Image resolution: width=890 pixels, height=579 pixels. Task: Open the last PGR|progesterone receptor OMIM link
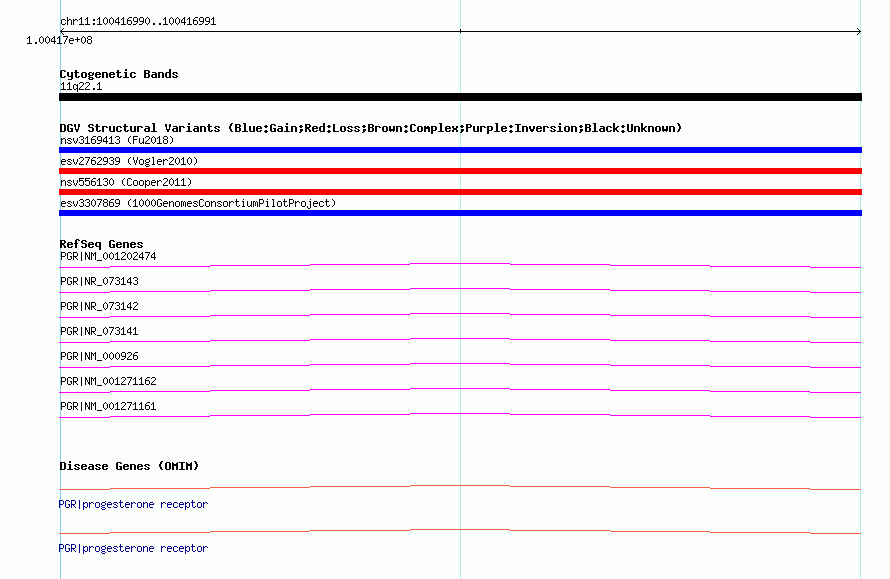tap(133, 548)
